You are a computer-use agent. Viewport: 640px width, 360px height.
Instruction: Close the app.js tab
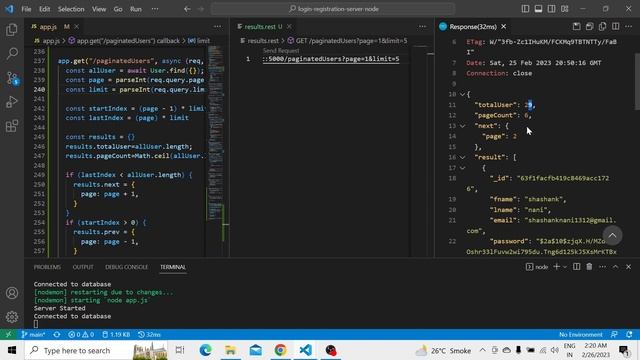pos(76,27)
